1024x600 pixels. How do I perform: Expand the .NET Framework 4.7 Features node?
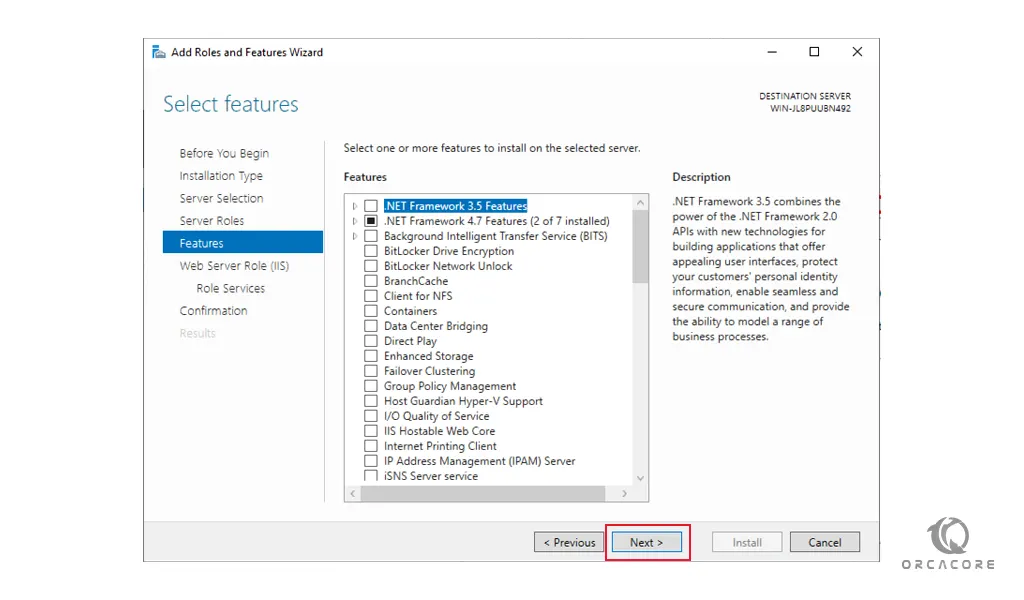coord(355,221)
